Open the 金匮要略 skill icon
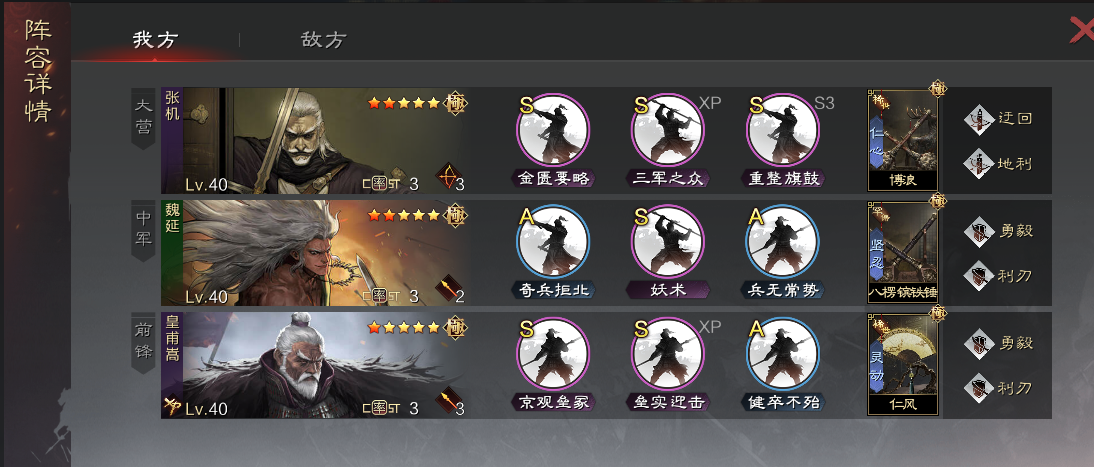 click(553, 131)
